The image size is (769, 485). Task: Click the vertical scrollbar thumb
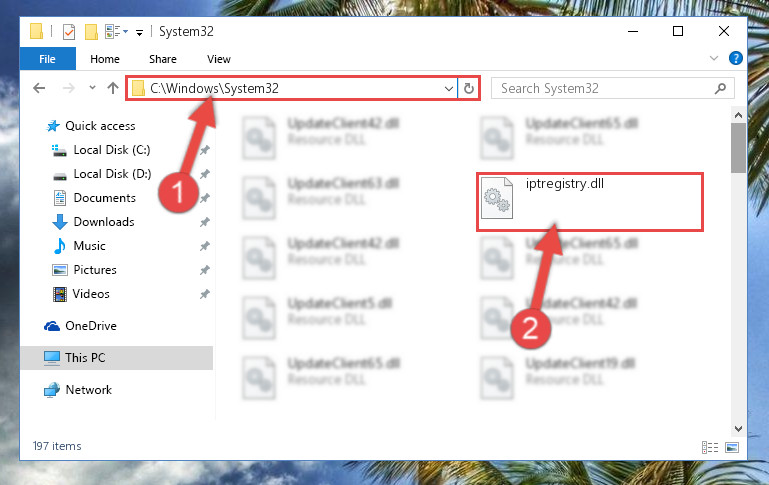coord(738,148)
